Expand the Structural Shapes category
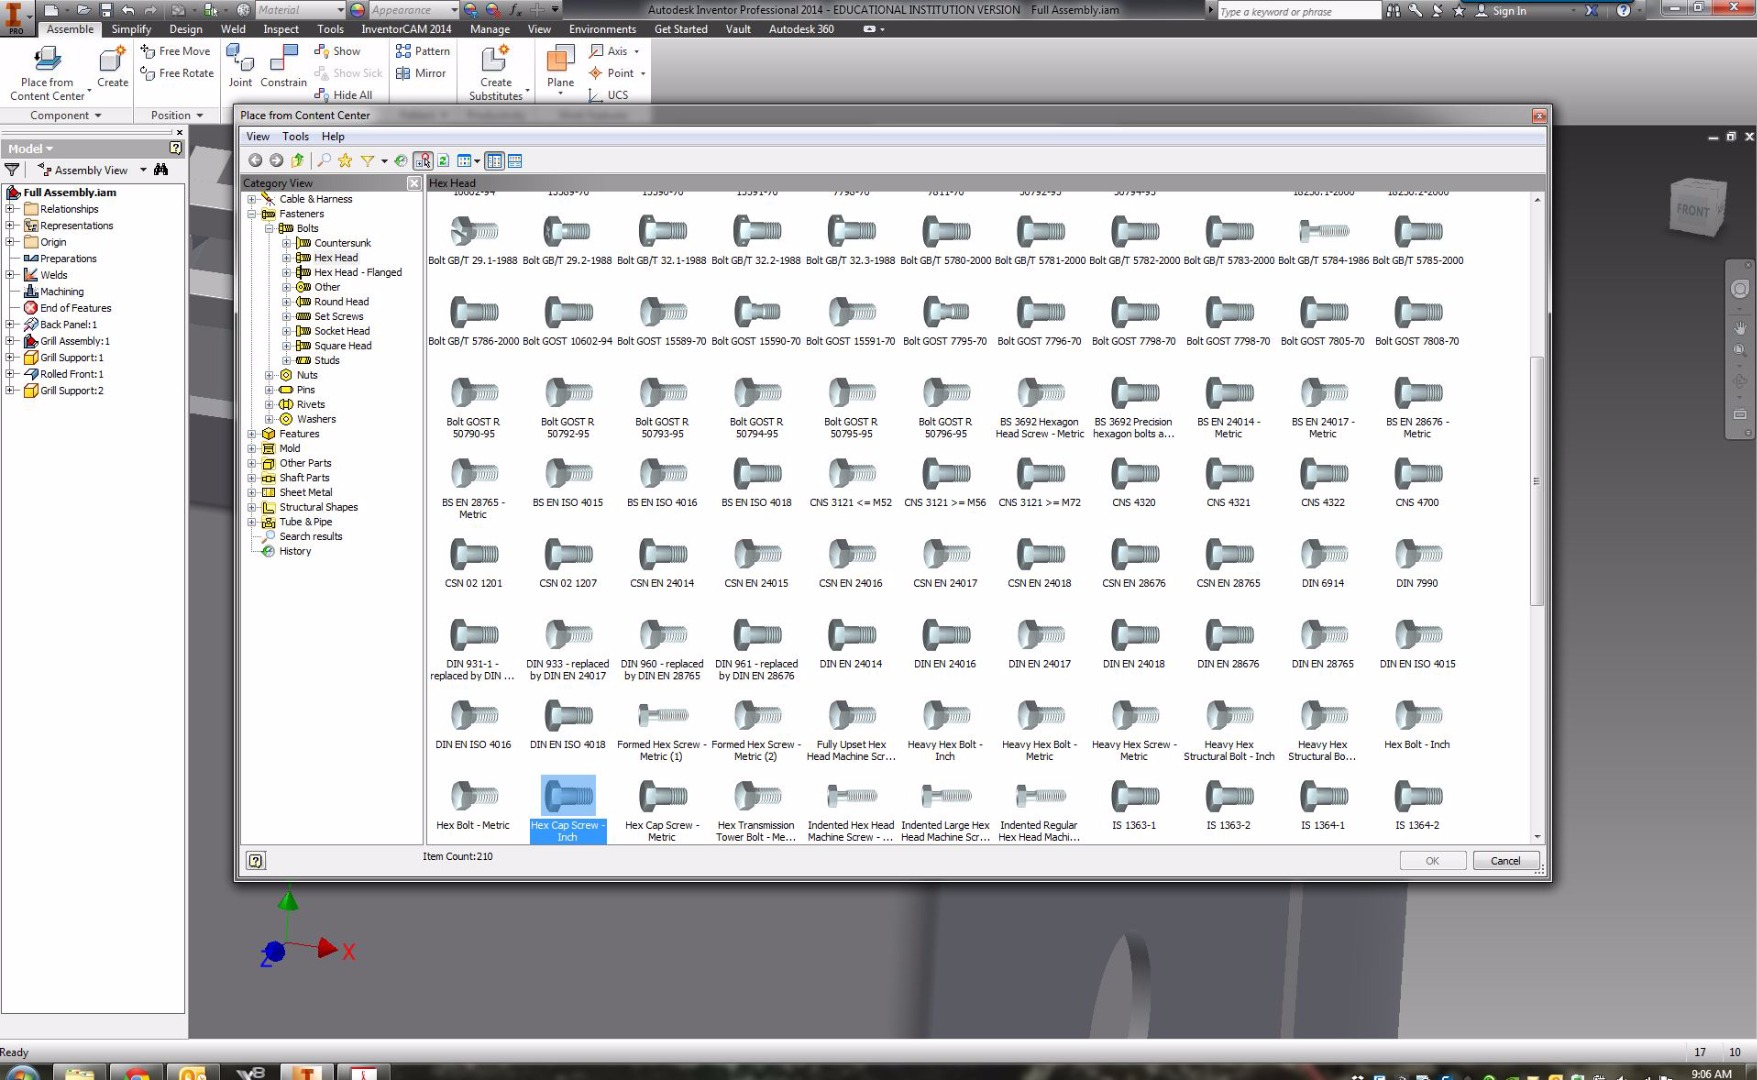The width and height of the screenshot is (1757, 1080). click(x=252, y=507)
